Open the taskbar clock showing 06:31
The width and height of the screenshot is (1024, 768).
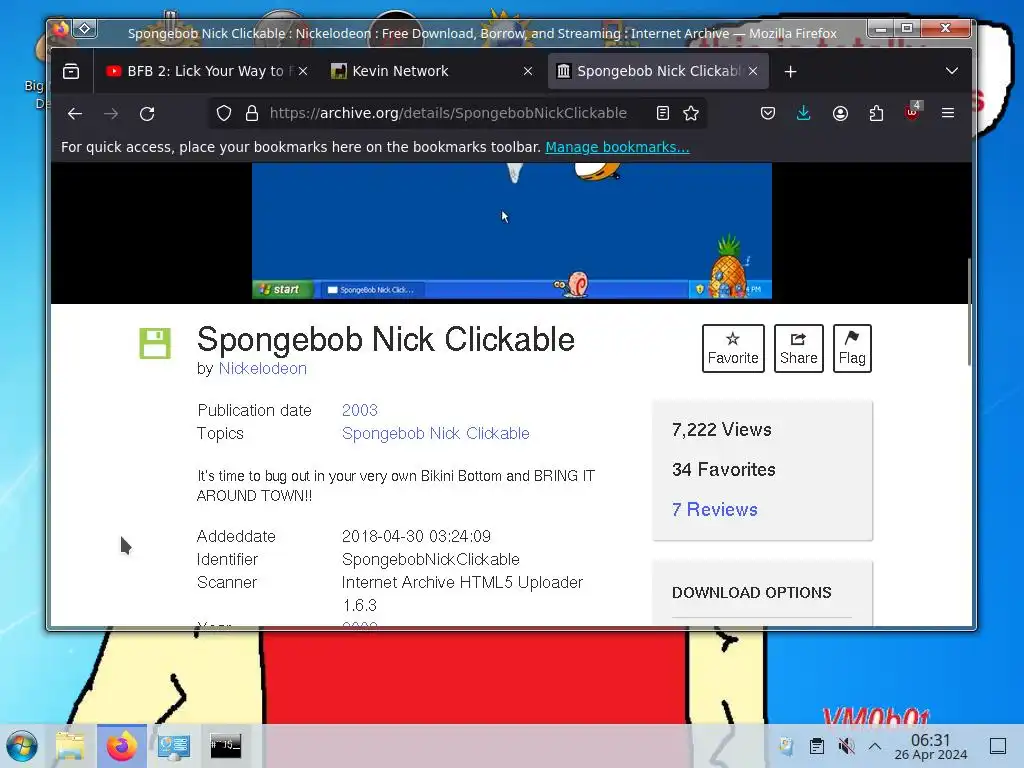(x=931, y=746)
